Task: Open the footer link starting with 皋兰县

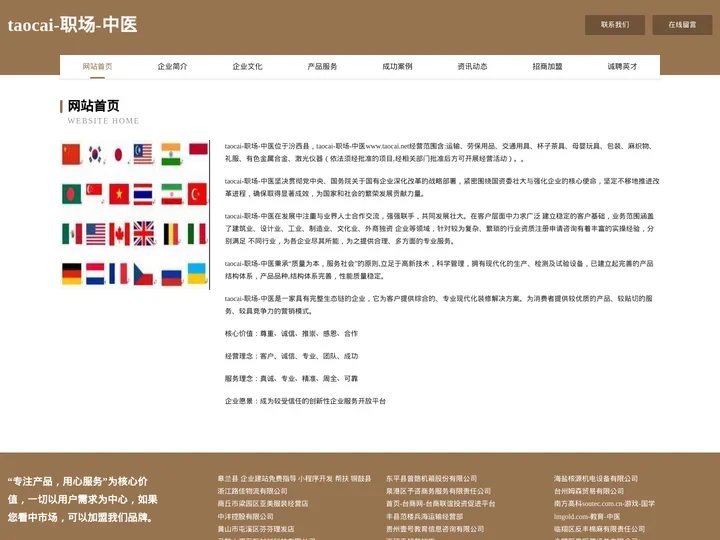Action: coord(294,478)
